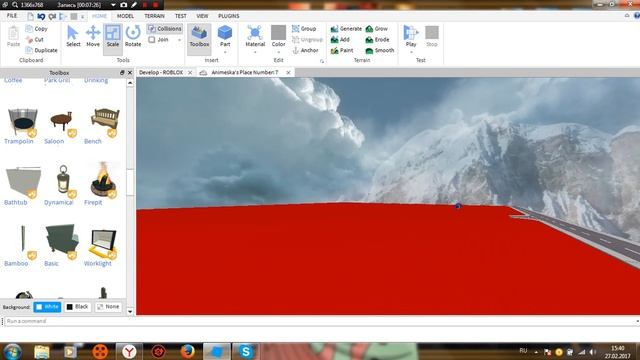
Task: Toggle Collisions on or off
Action: tap(164, 29)
